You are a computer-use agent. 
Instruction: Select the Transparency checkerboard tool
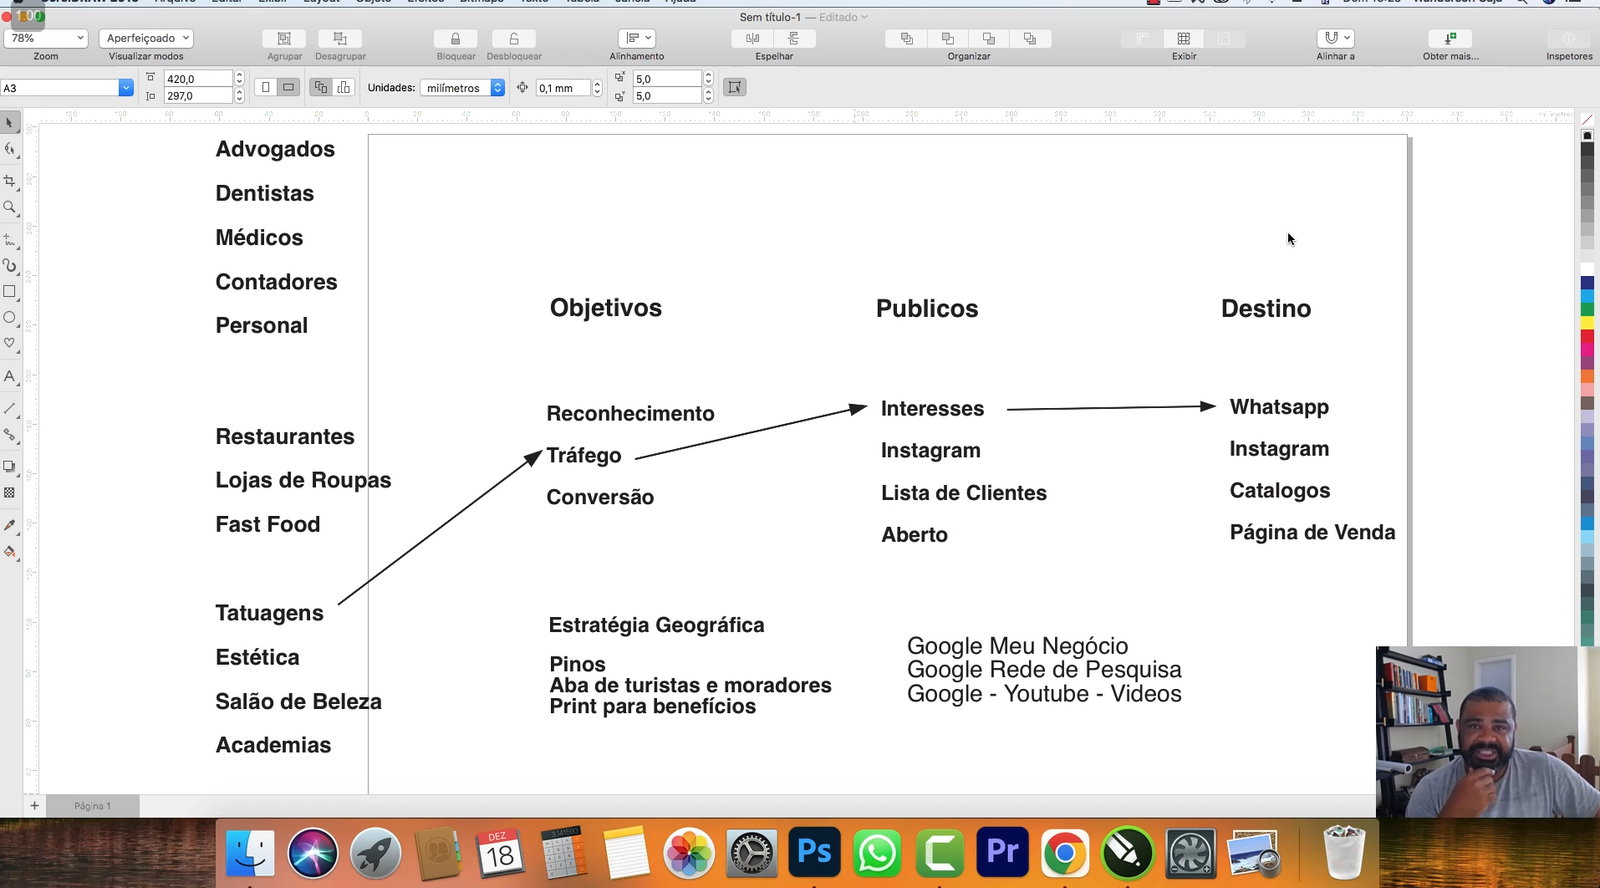point(10,492)
